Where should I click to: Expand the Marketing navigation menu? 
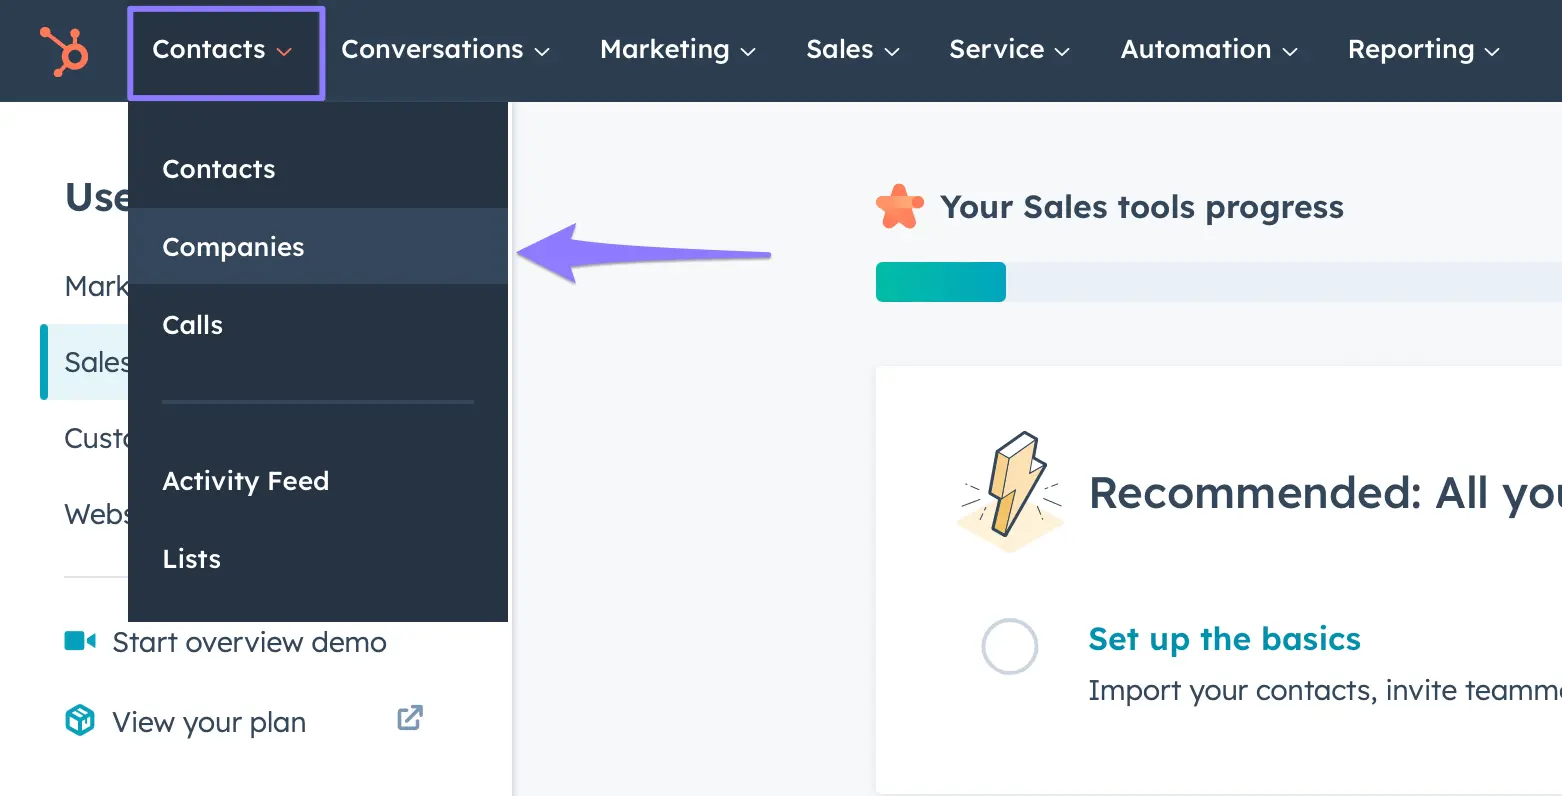click(677, 50)
